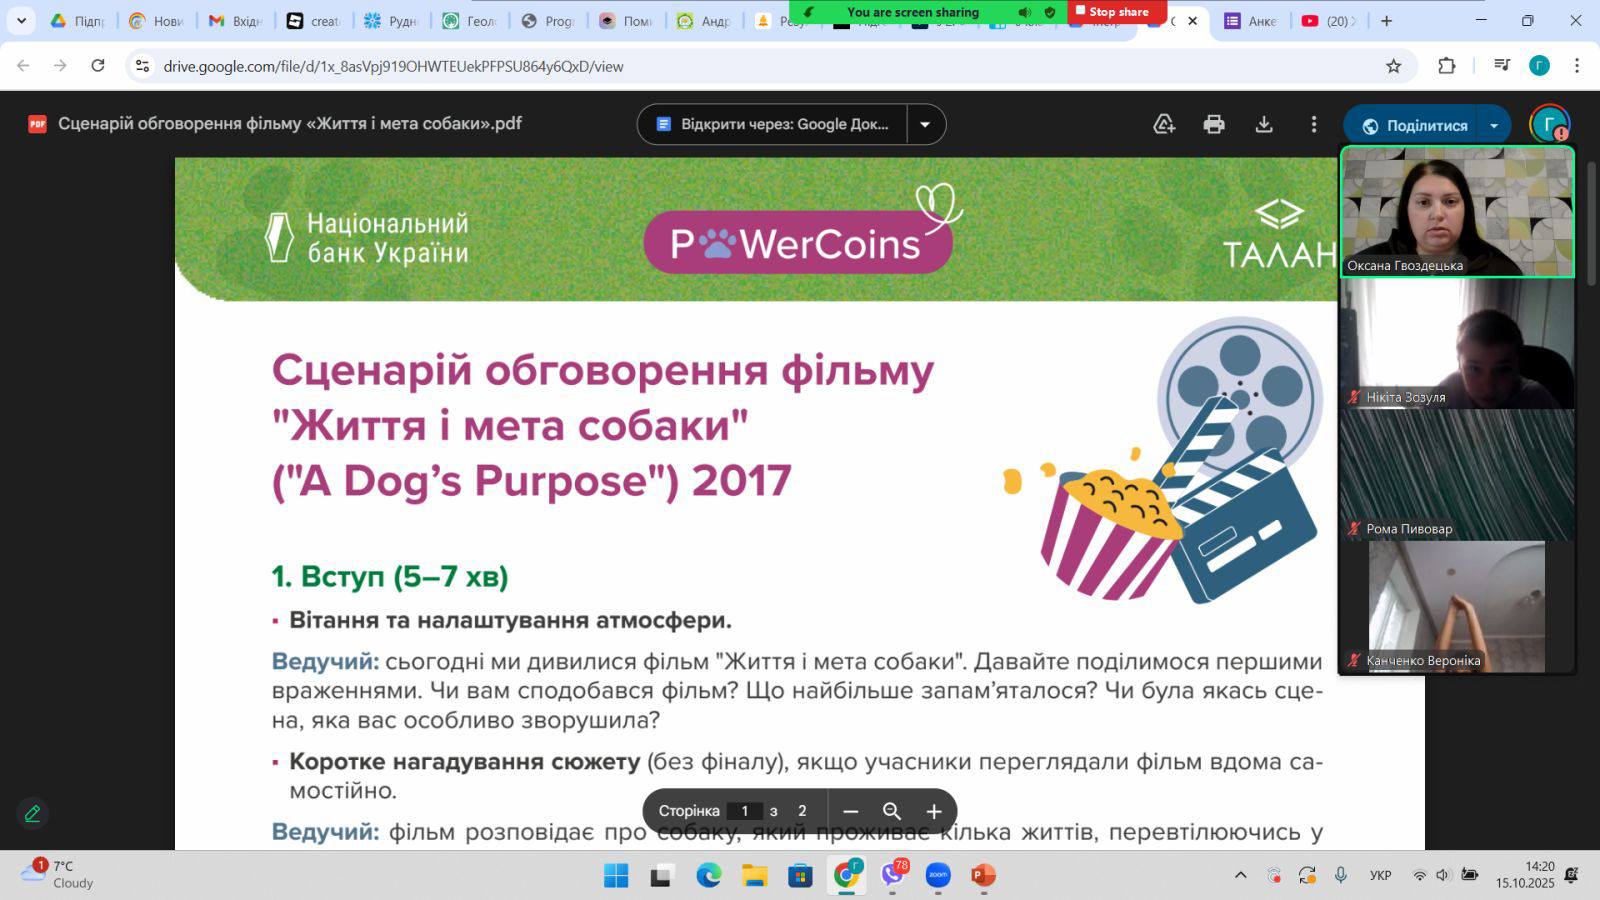The width and height of the screenshot is (1600, 900).
Task: Switch to the Gmail 'Вхідні' tab
Action: tap(234, 21)
